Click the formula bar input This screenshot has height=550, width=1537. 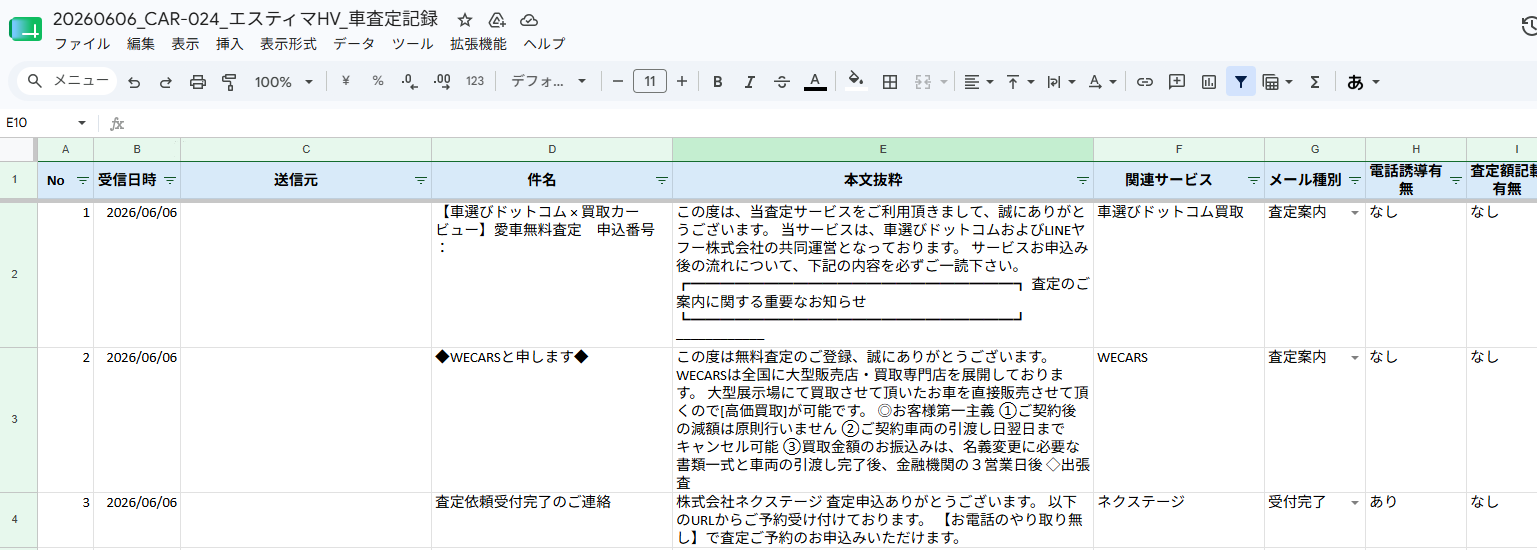[x=830, y=123]
